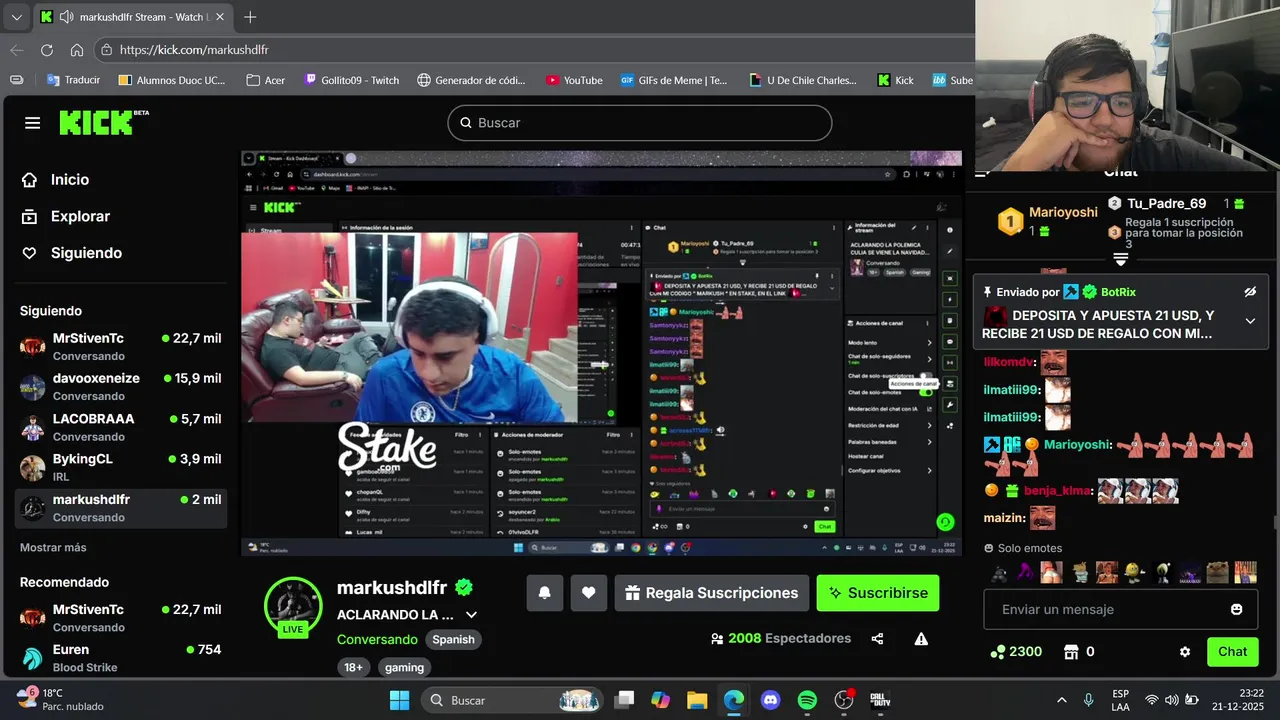
Task: Click the Suscribirse button
Action: (878, 593)
